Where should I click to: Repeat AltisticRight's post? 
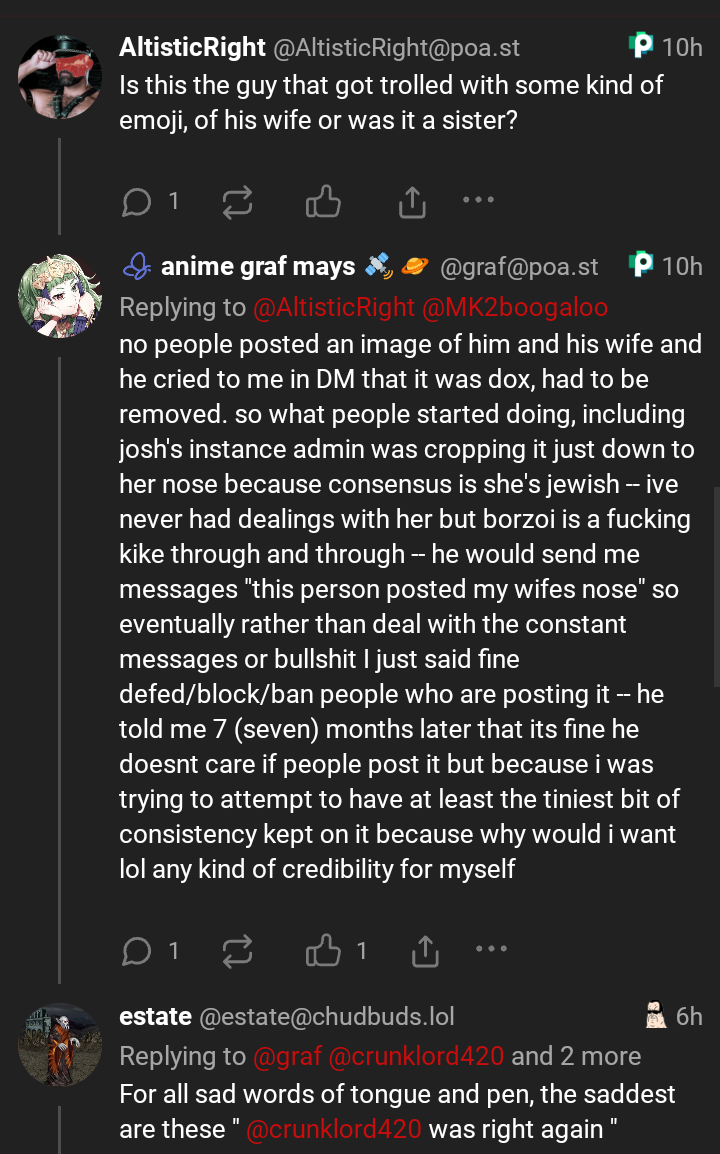[x=237, y=203]
